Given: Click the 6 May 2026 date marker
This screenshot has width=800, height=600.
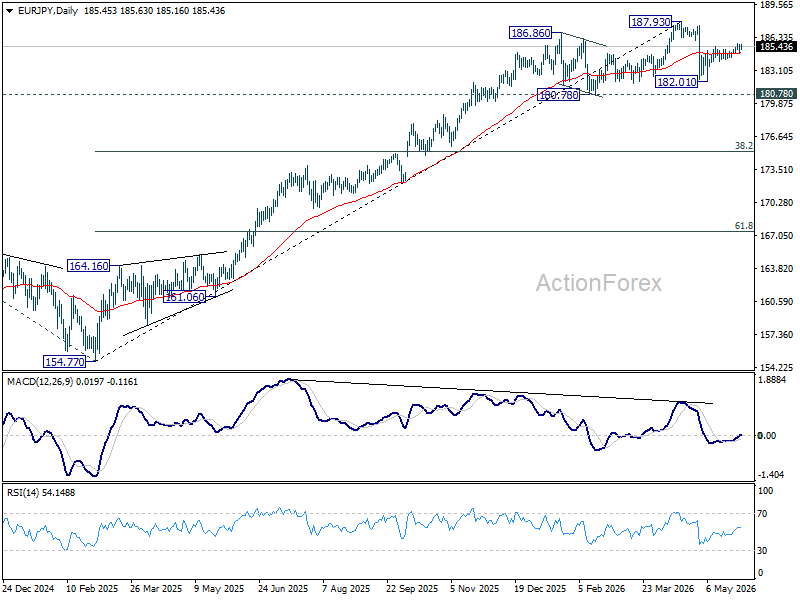Looking at the screenshot, I should [731, 589].
